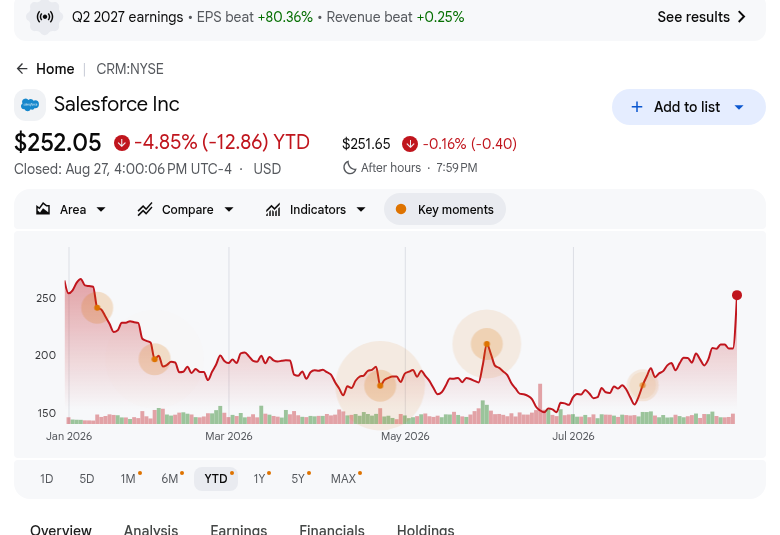Select the 1Y time range
The image size is (780, 535).
pos(260,479)
